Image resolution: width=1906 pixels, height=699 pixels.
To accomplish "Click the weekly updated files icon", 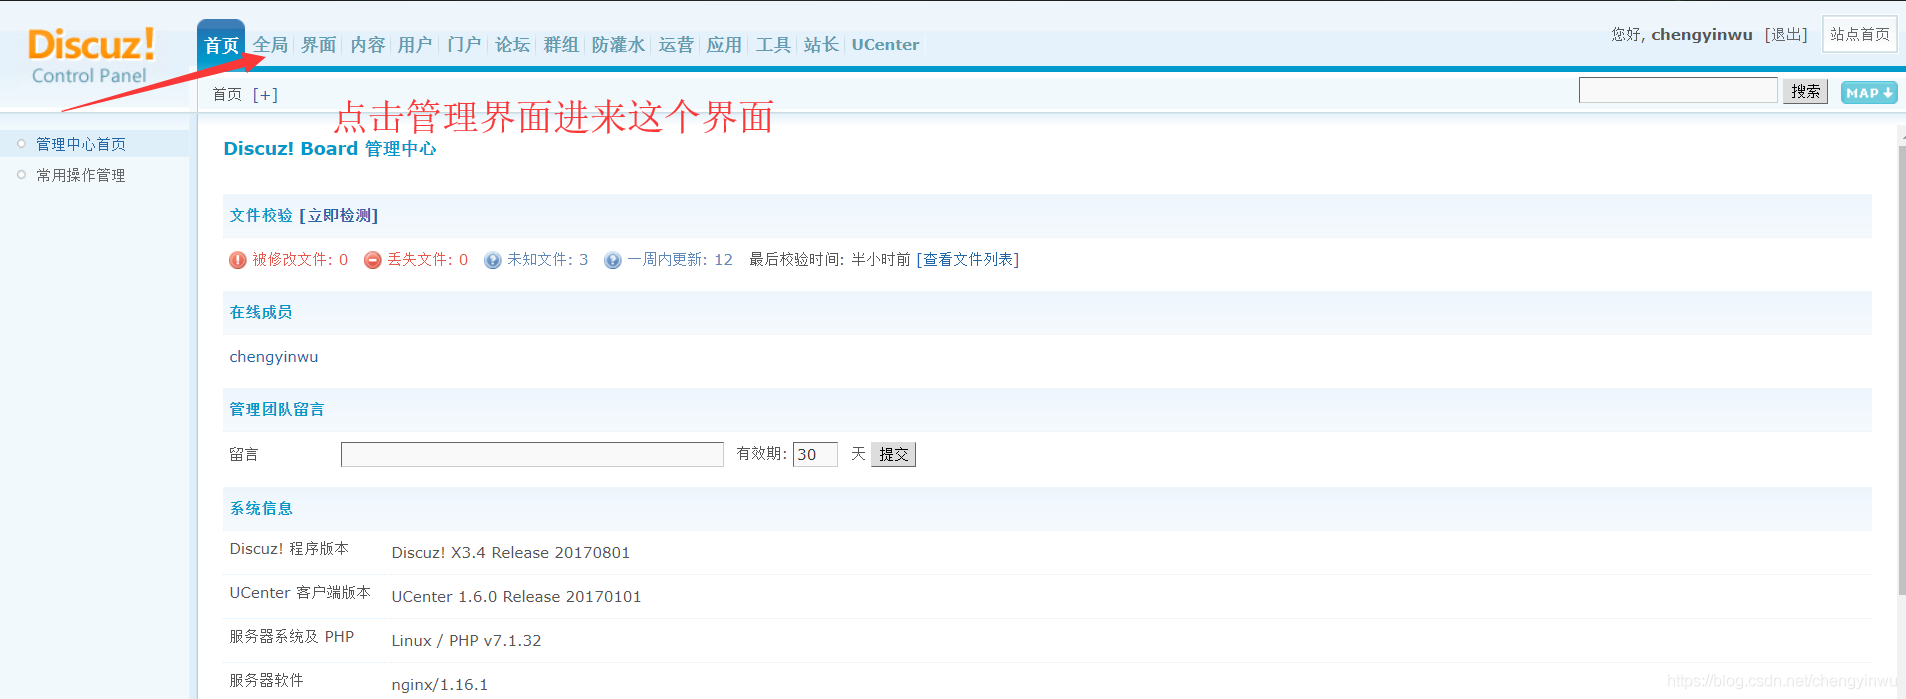I will 613,260.
